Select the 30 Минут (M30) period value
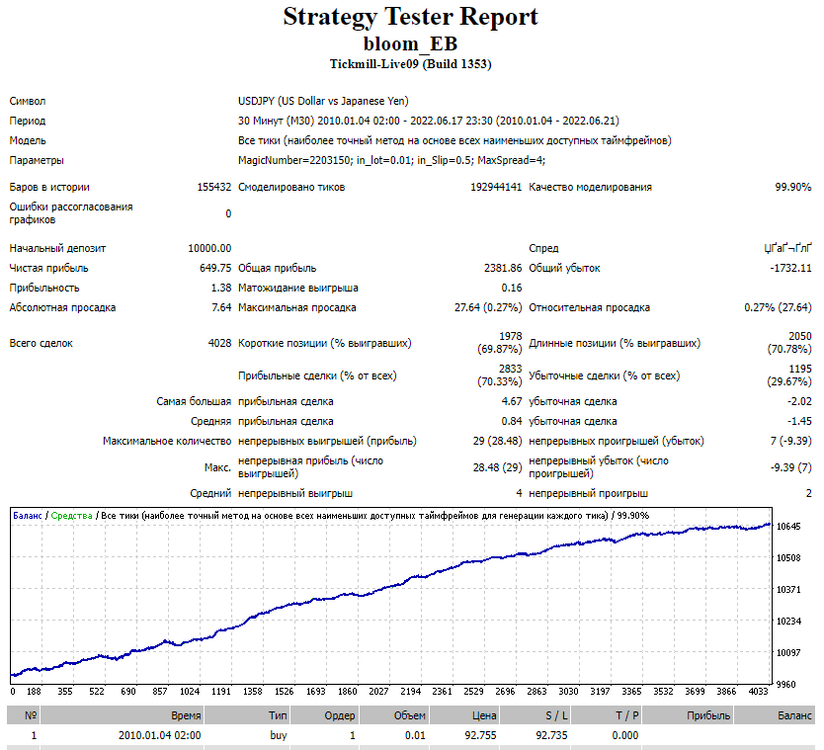The height and width of the screenshot is (750, 824). click(428, 121)
